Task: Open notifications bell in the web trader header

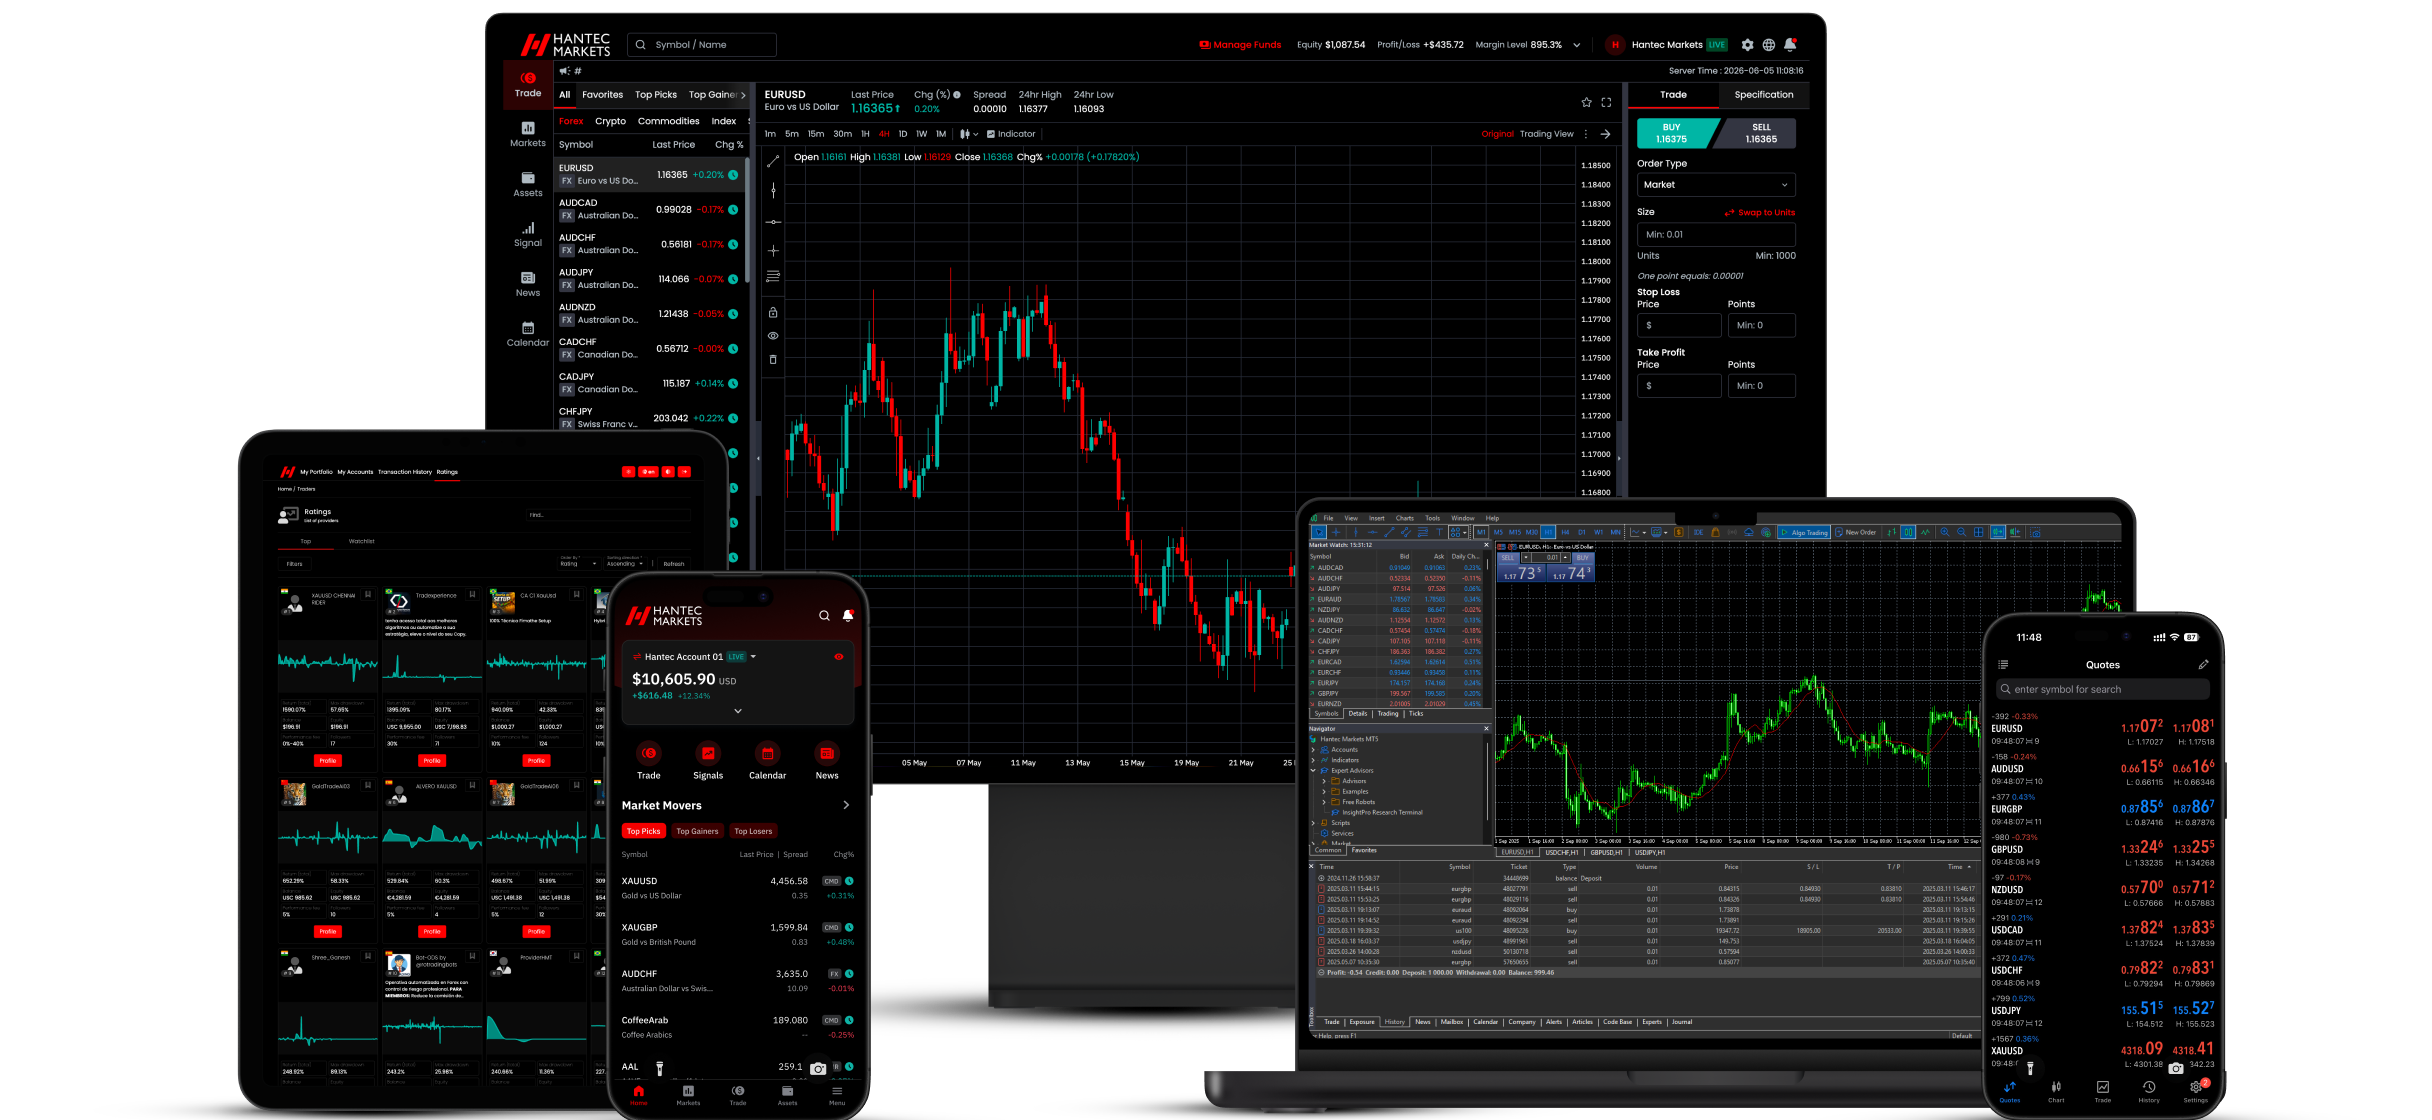Action: click(1791, 45)
